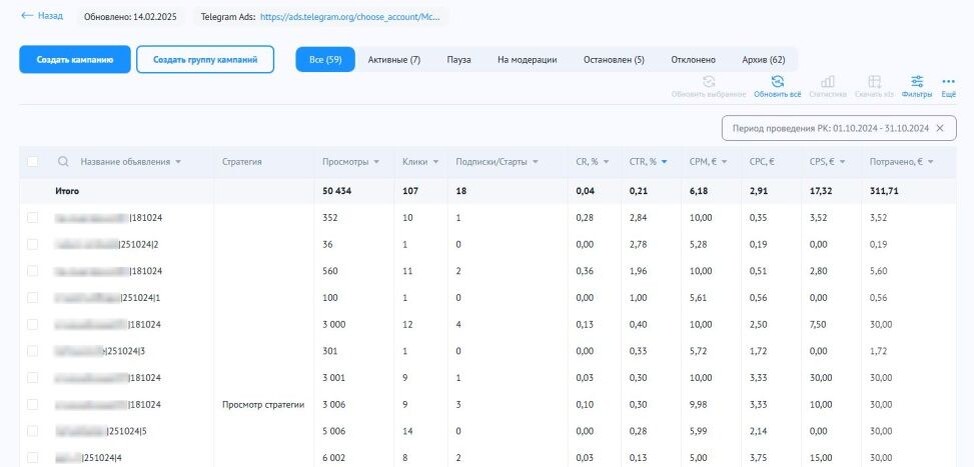974x467 pixels.
Task: Go back with the Назад arrow
Action: tap(26, 16)
